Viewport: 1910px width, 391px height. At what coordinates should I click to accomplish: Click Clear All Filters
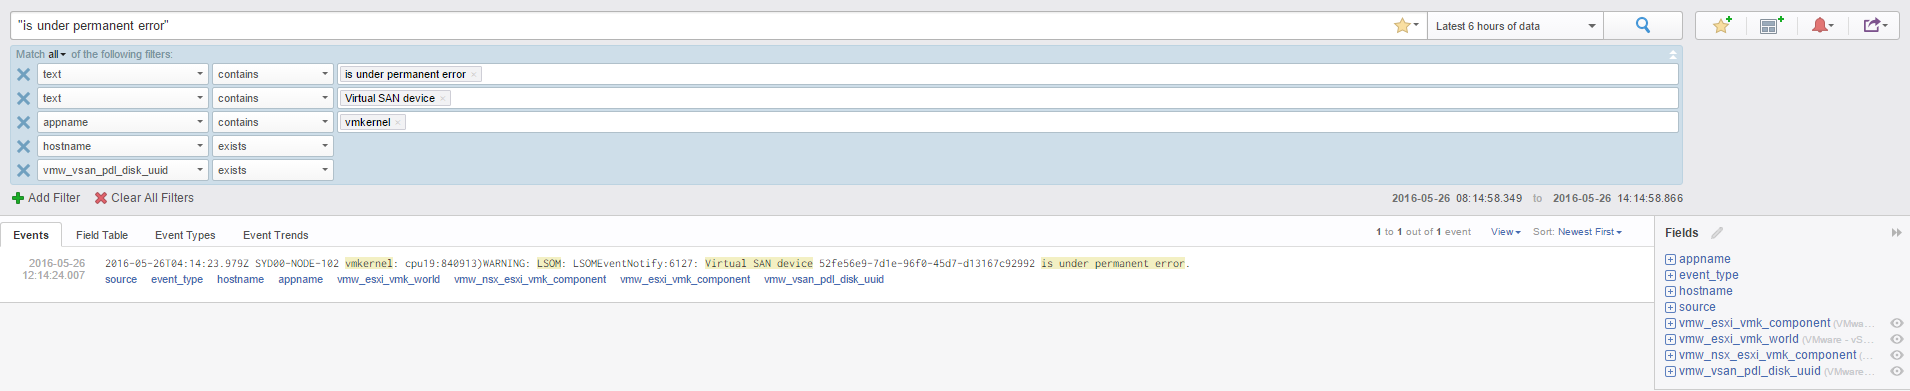144,198
